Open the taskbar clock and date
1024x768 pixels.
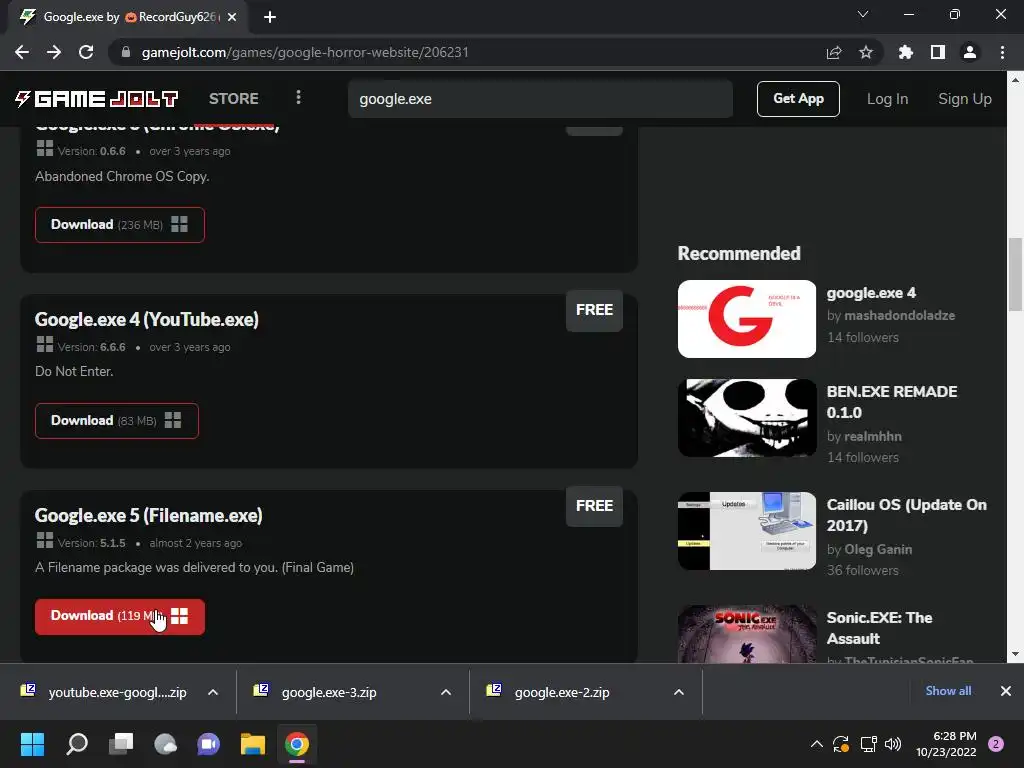(946, 744)
